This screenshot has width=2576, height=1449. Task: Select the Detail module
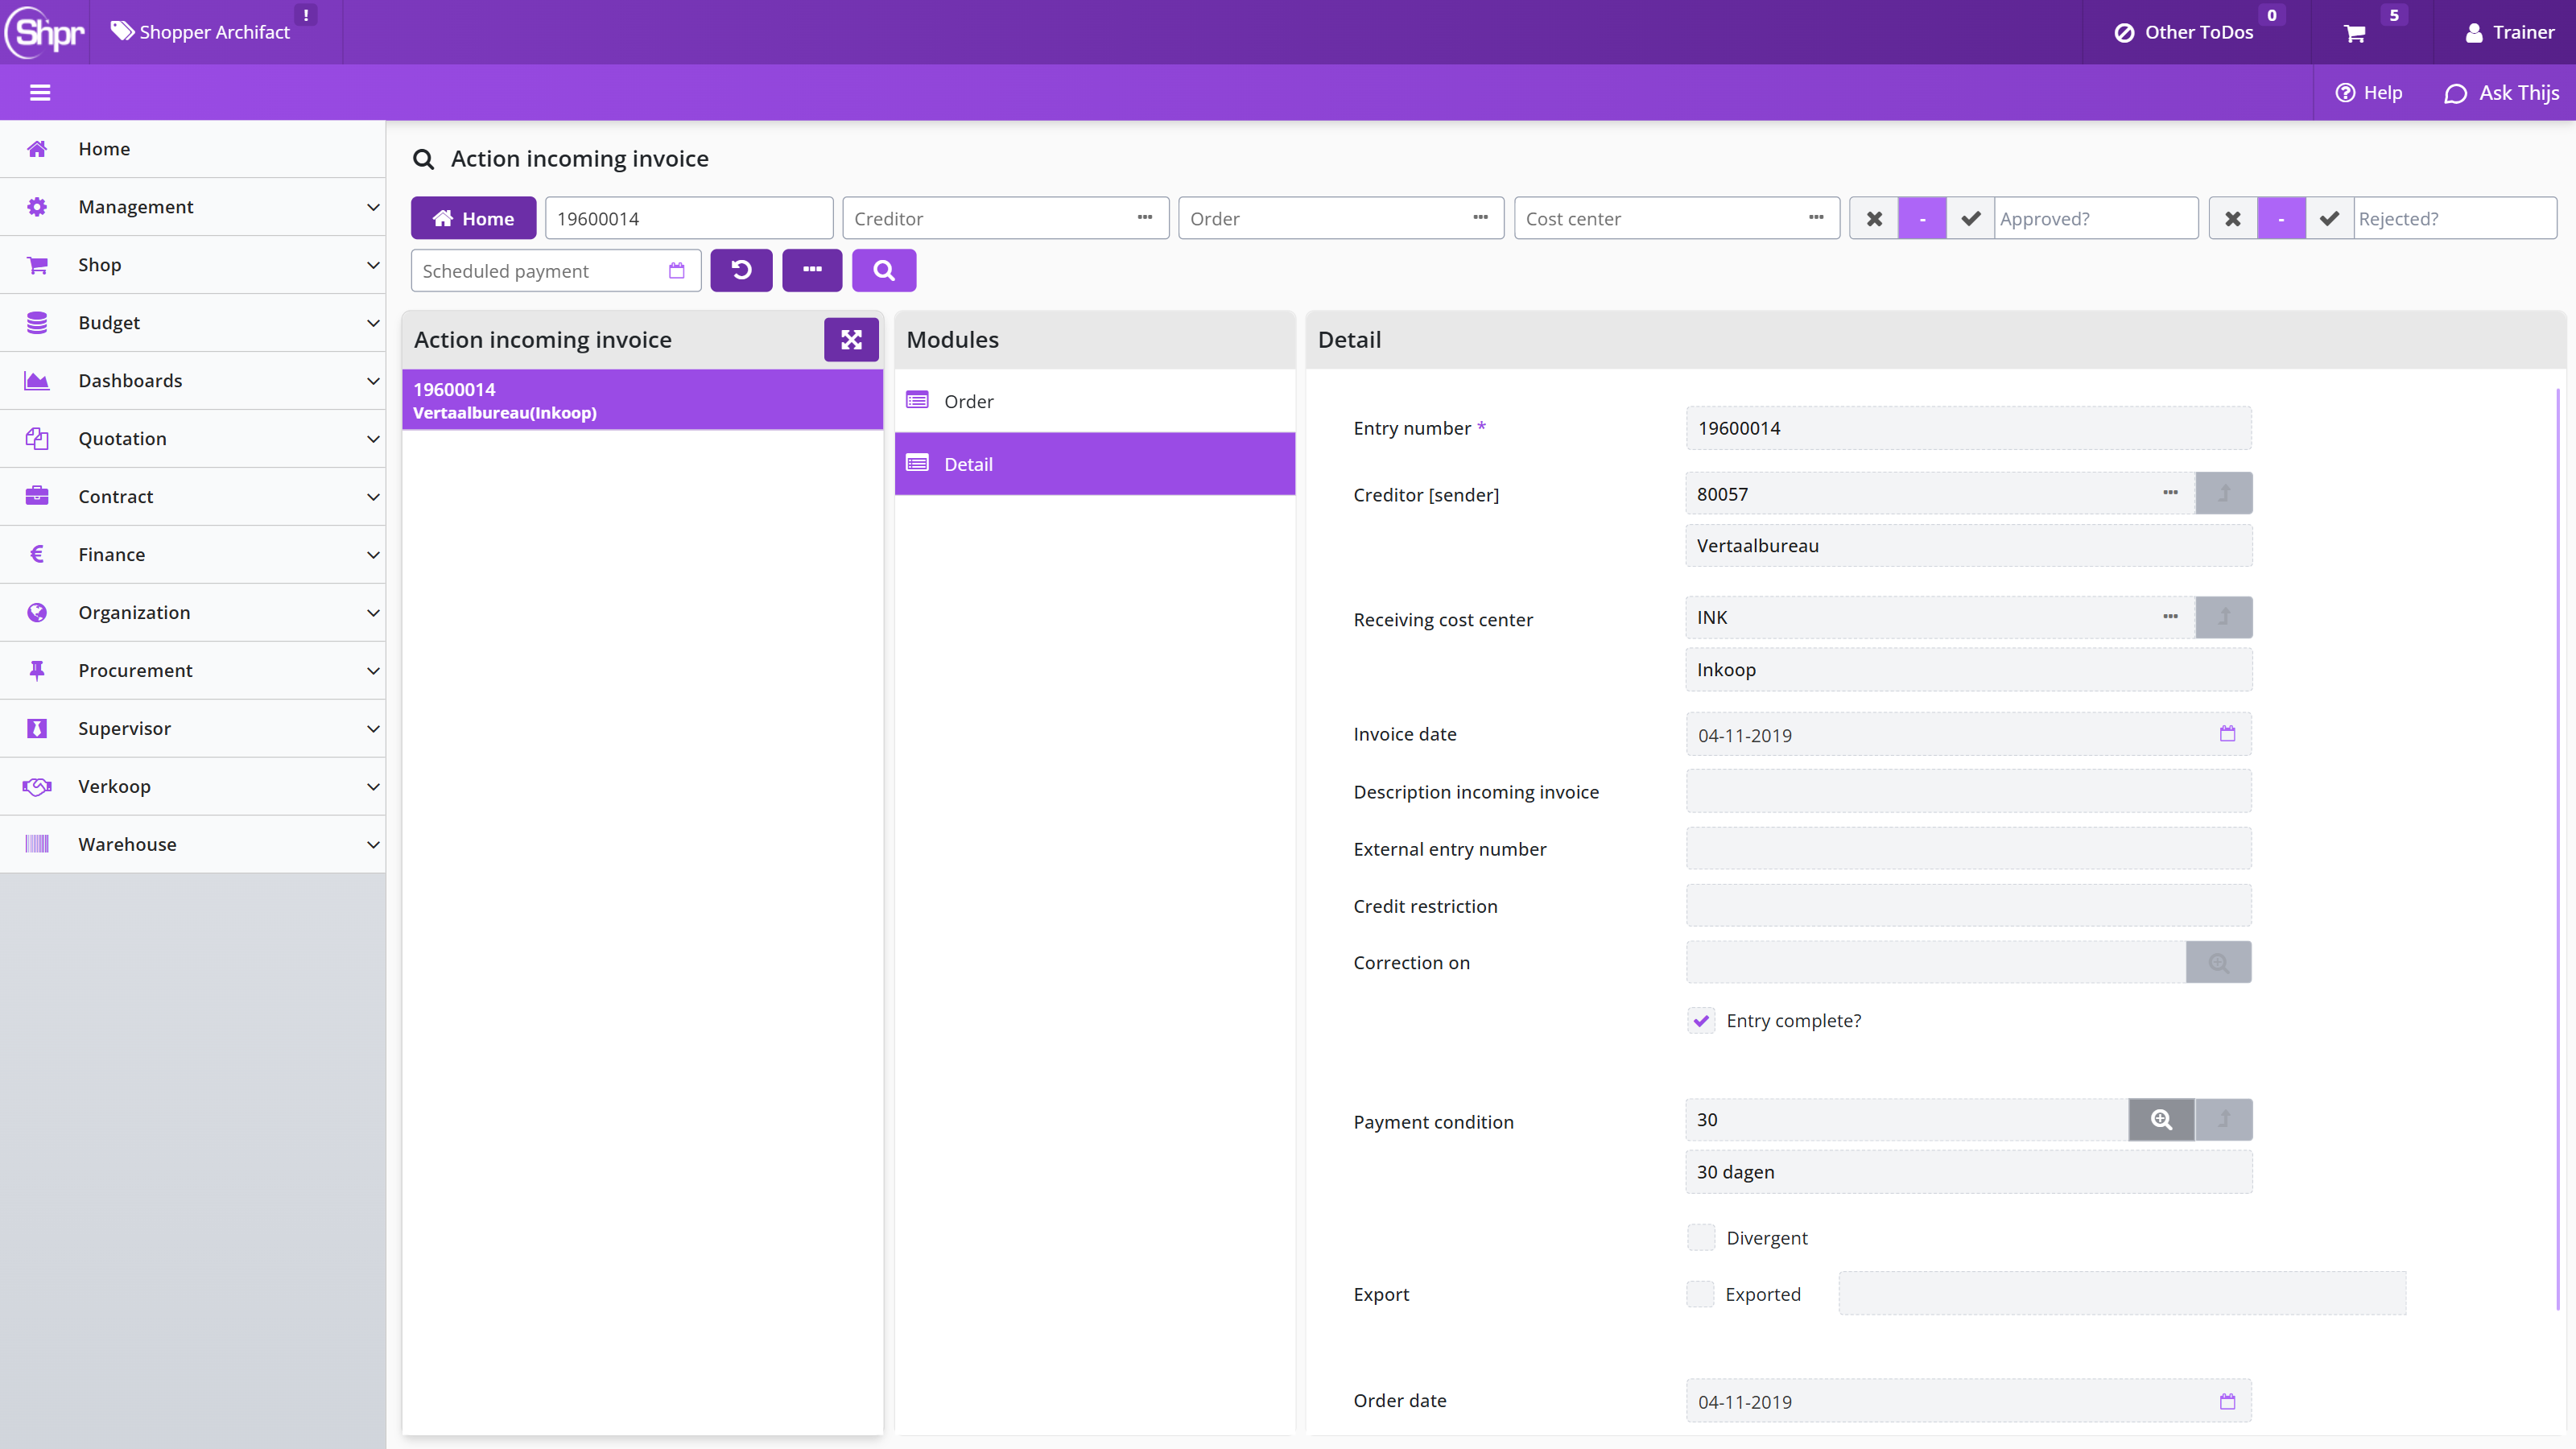point(1094,464)
